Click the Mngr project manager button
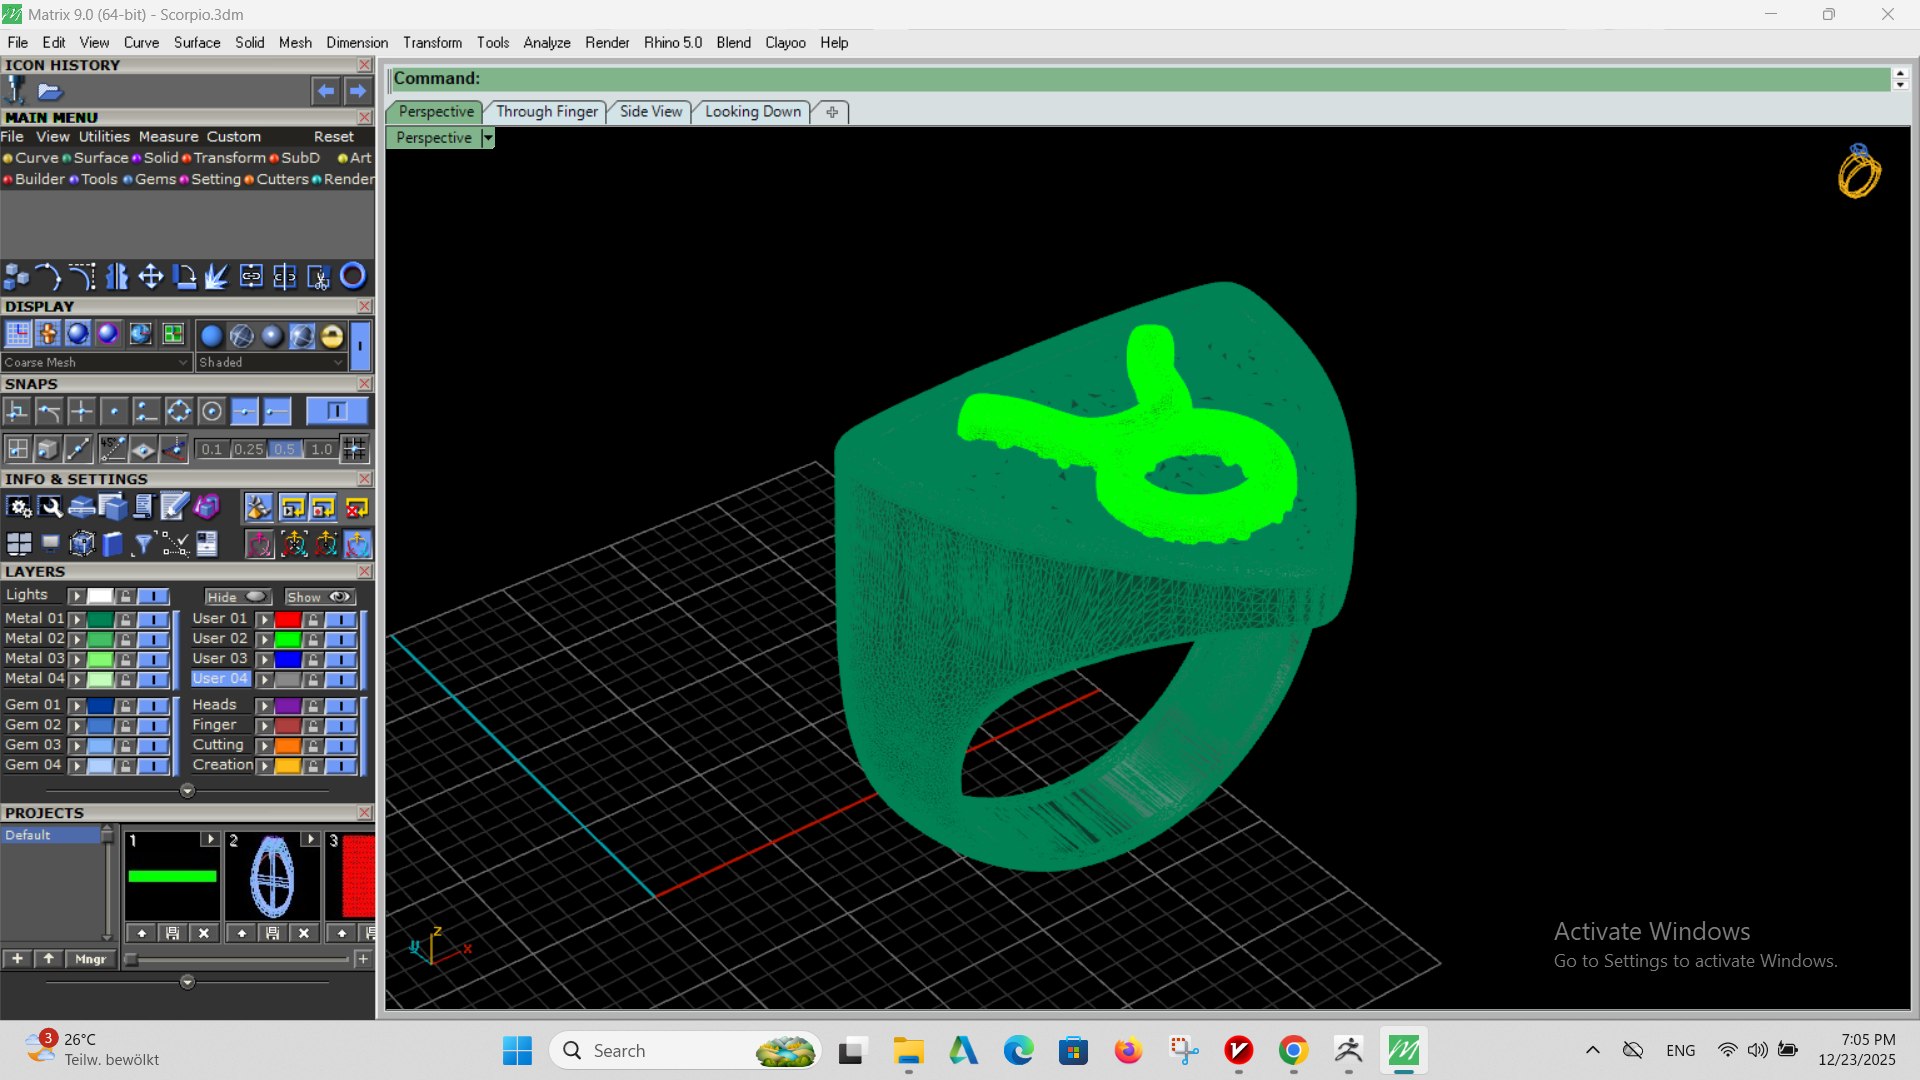 coord(91,959)
